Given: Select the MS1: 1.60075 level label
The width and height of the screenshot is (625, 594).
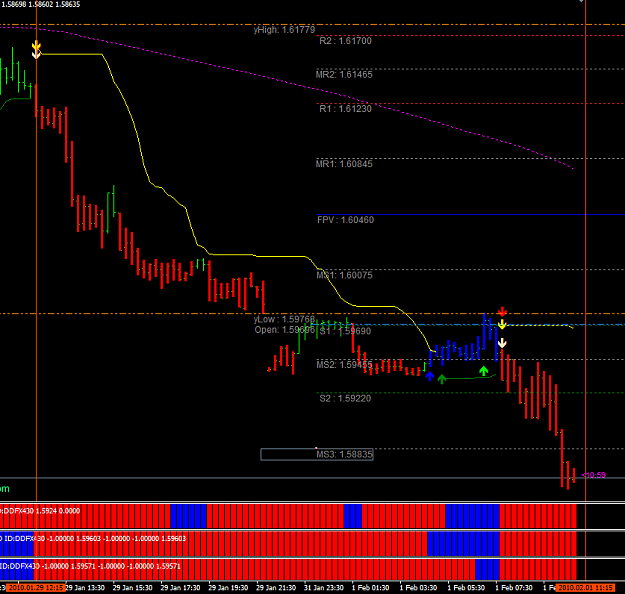Looking at the screenshot, I should point(344,275).
